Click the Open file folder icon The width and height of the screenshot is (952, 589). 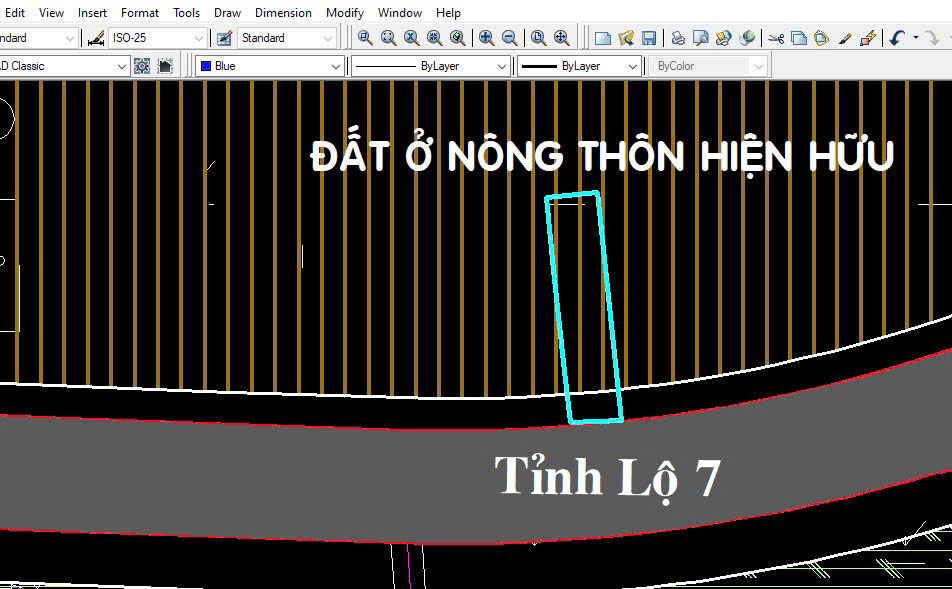point(626,38)
